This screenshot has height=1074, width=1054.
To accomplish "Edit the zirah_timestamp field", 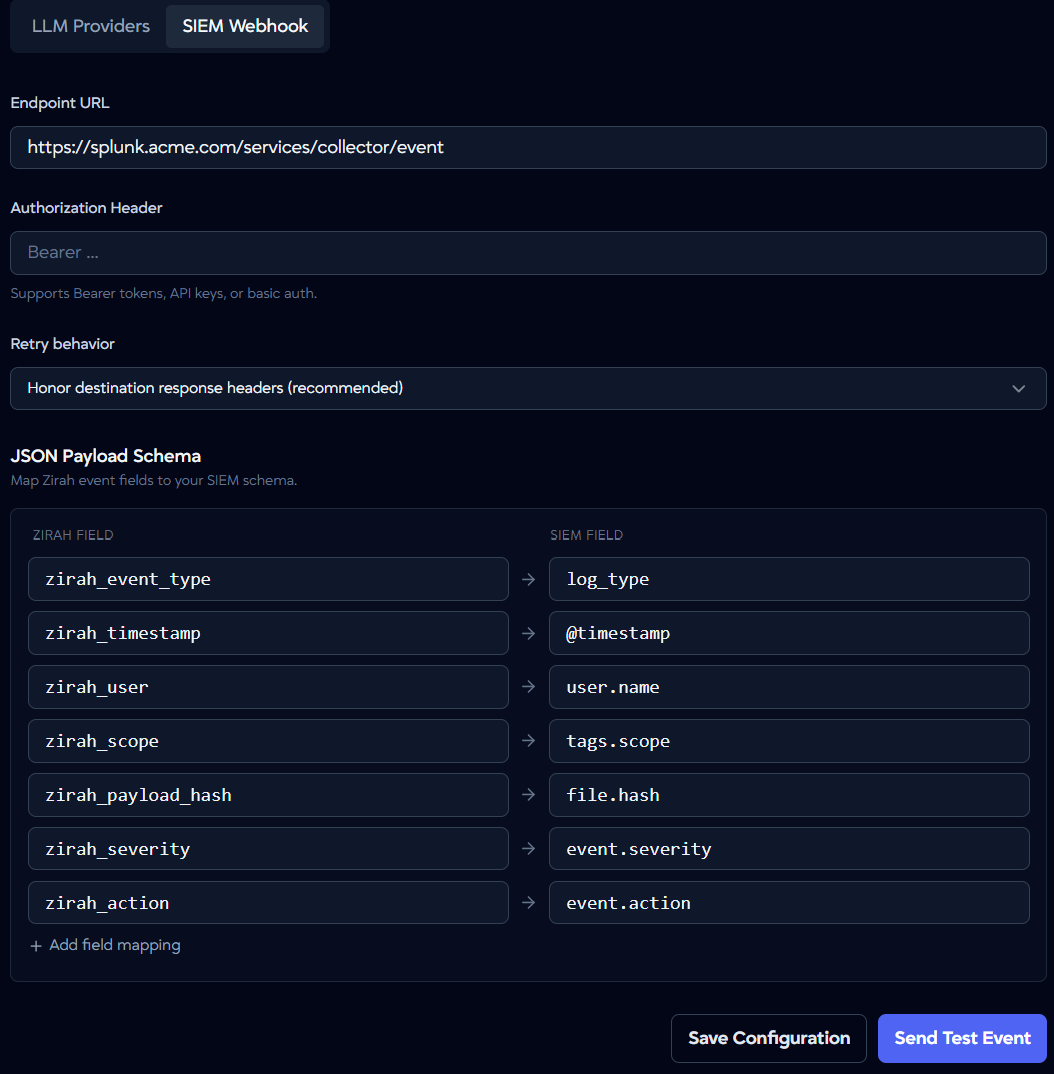I will 268,633.
